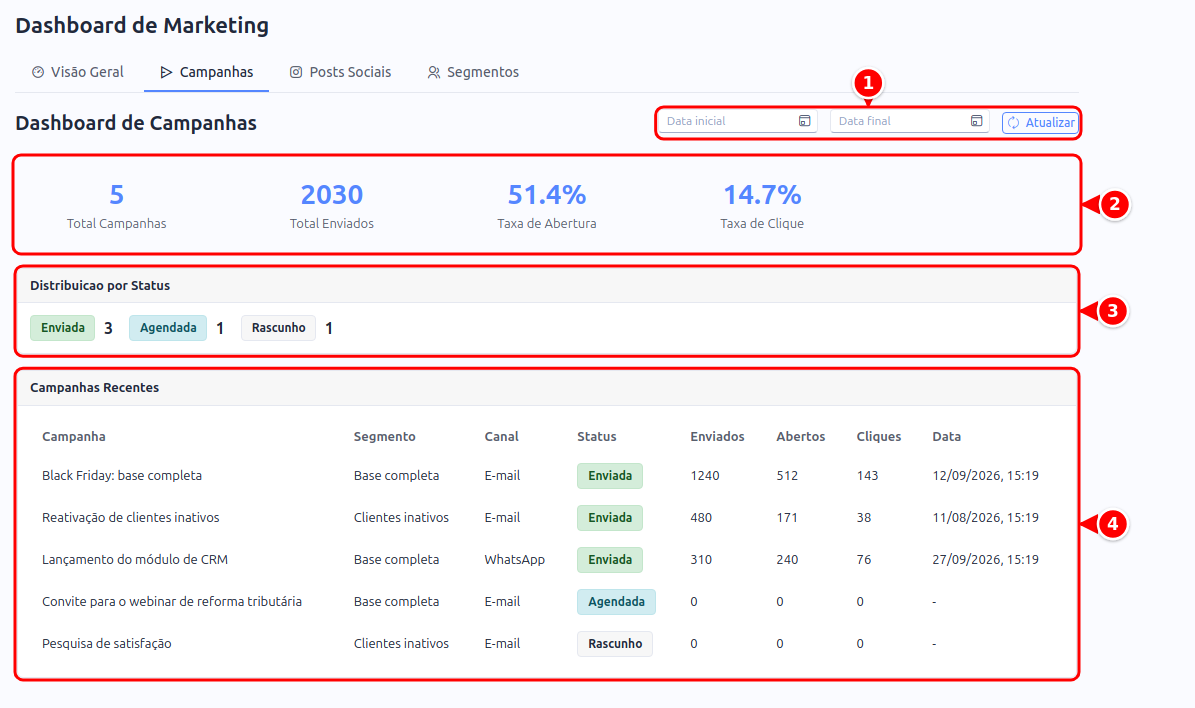Click the Taxa de Clique 14.7% value
The height and width of the screenshot is (708, 1195).
click(x=762, y=195)
